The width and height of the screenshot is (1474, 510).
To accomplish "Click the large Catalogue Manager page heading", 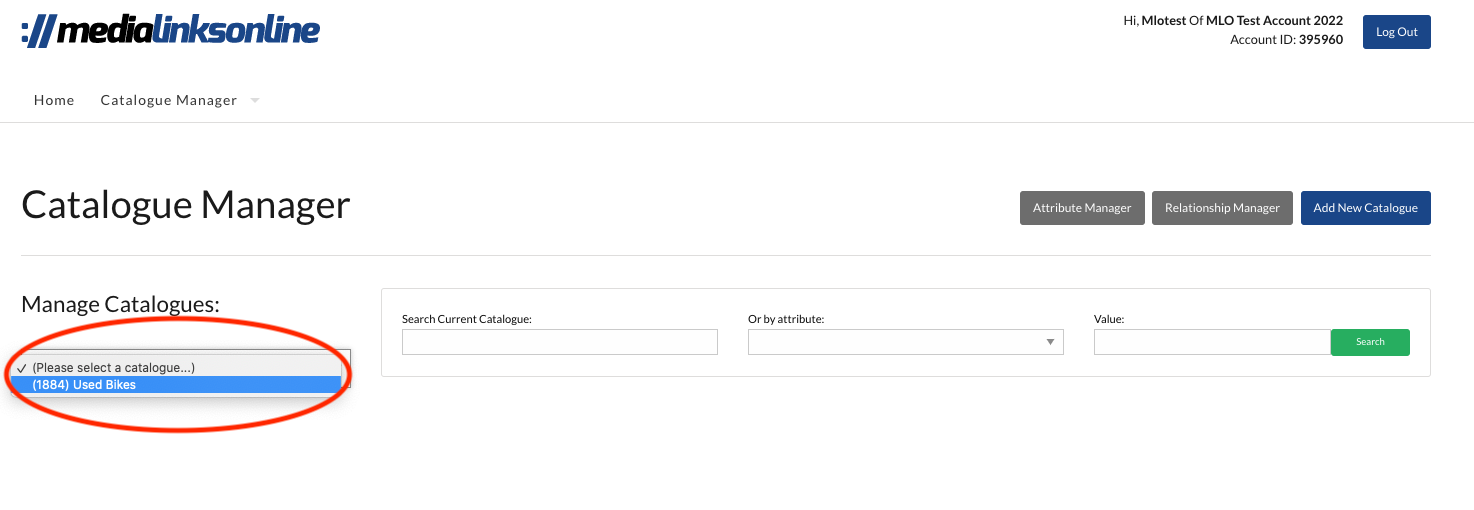I will click(x=186, y=205).
